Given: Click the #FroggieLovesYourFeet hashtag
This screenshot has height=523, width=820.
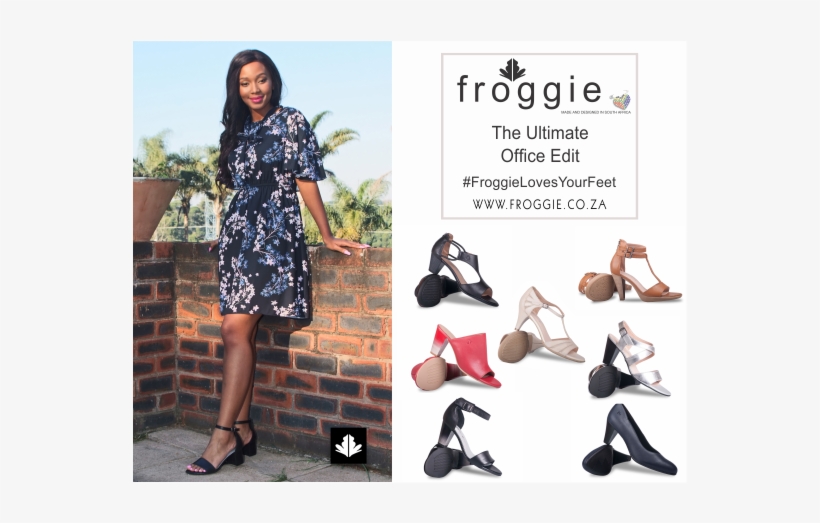Looking at the screenshot, I should coord(539,182).
